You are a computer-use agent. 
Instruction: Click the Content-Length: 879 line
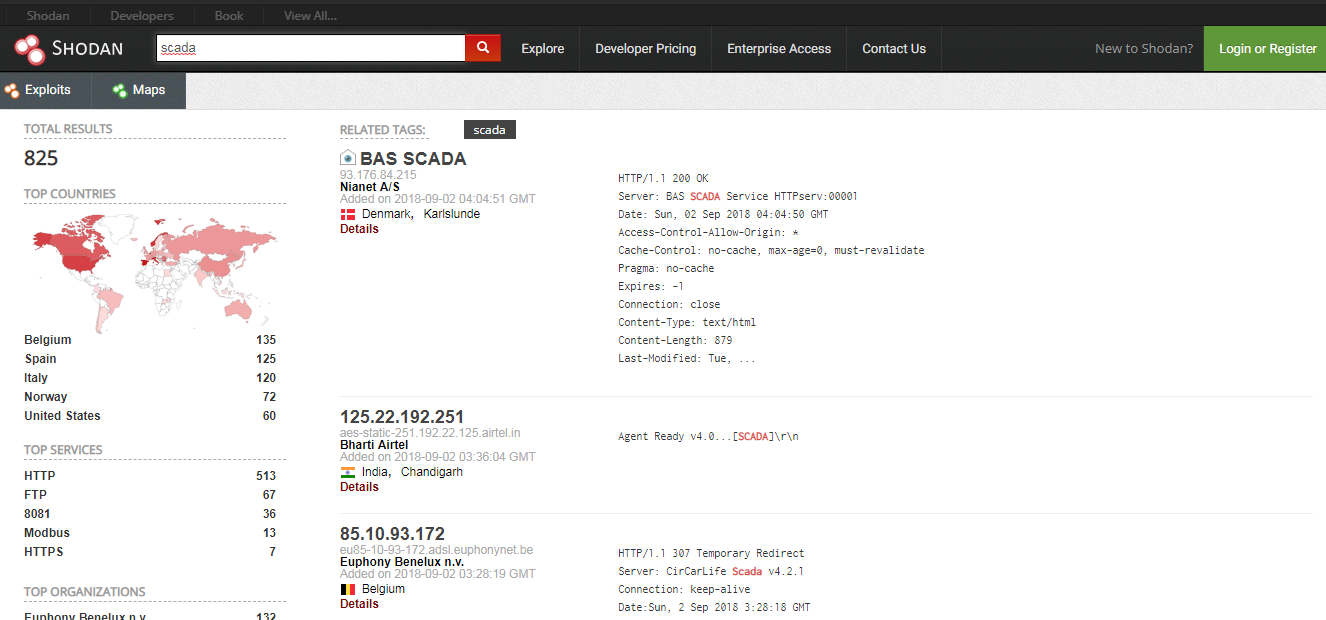[675, 340]
